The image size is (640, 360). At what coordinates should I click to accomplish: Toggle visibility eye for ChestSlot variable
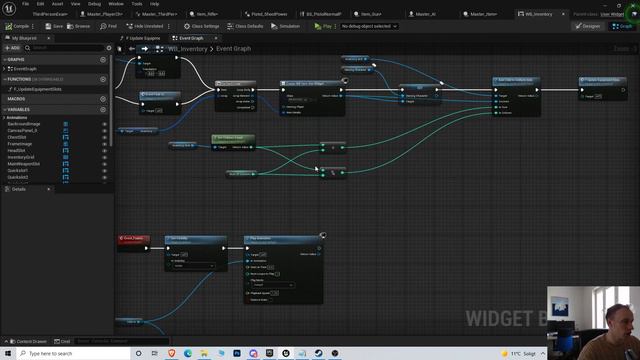click(104, 138)
